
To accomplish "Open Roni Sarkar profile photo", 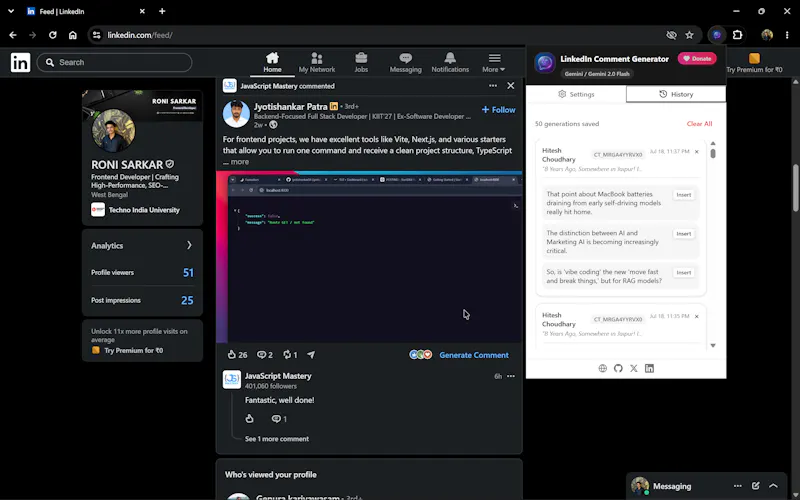I will [x=113, y=130].
